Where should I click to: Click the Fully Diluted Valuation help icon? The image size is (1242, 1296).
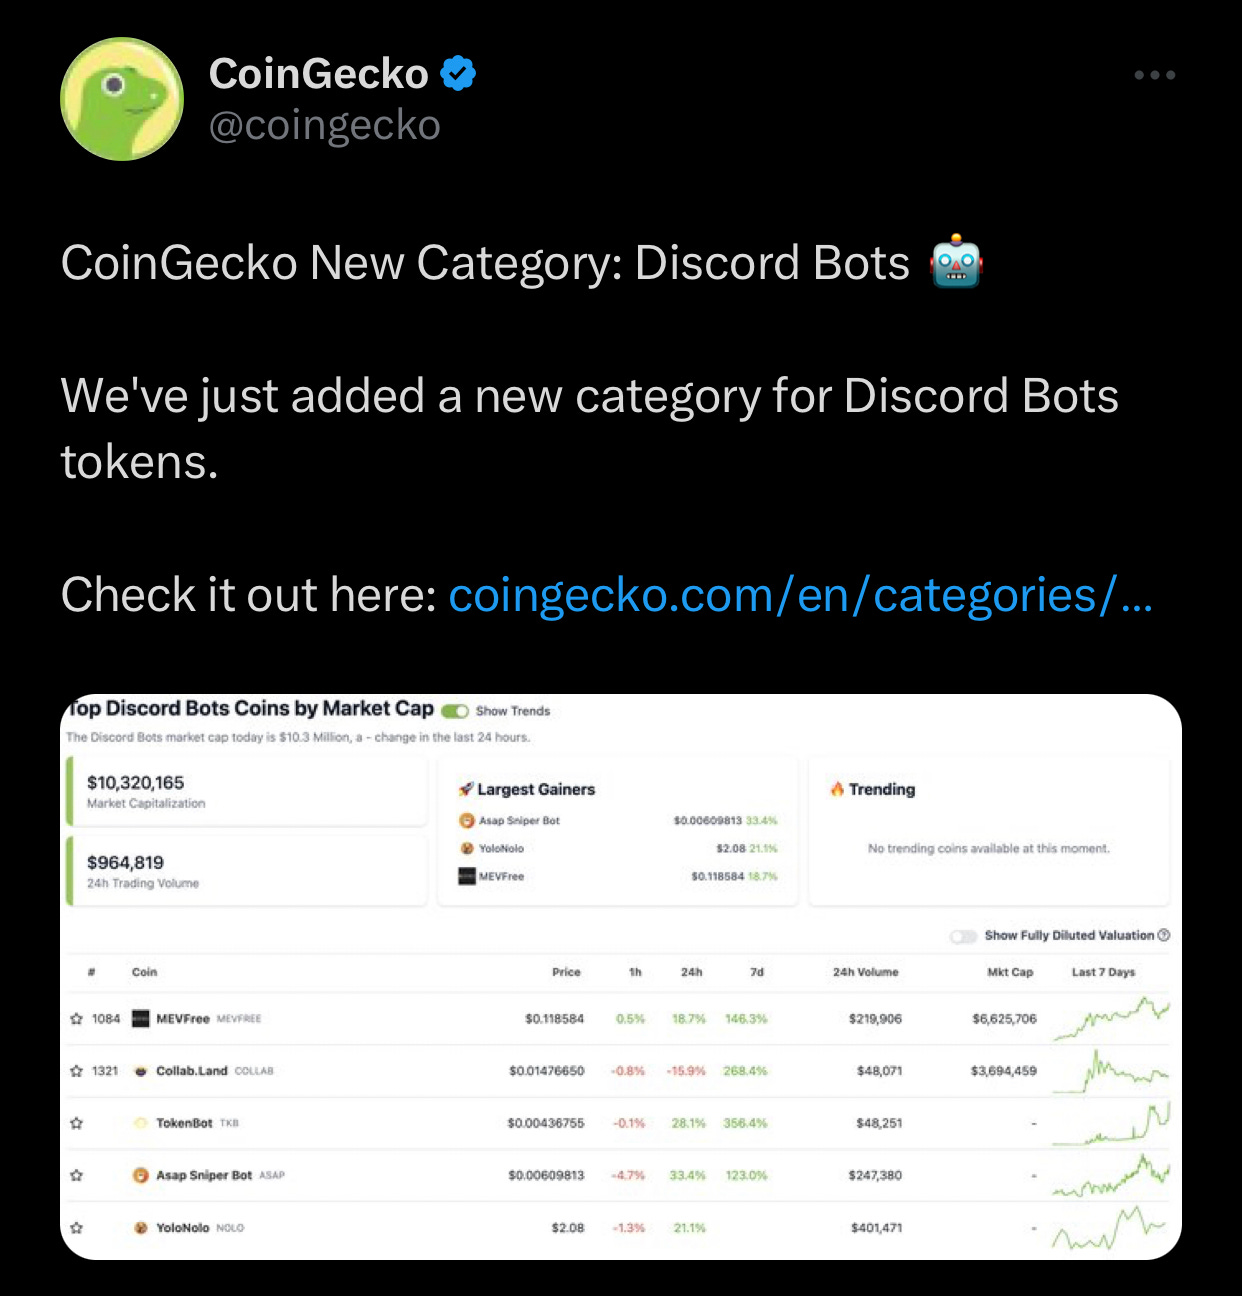click(x=1164, y=935)
